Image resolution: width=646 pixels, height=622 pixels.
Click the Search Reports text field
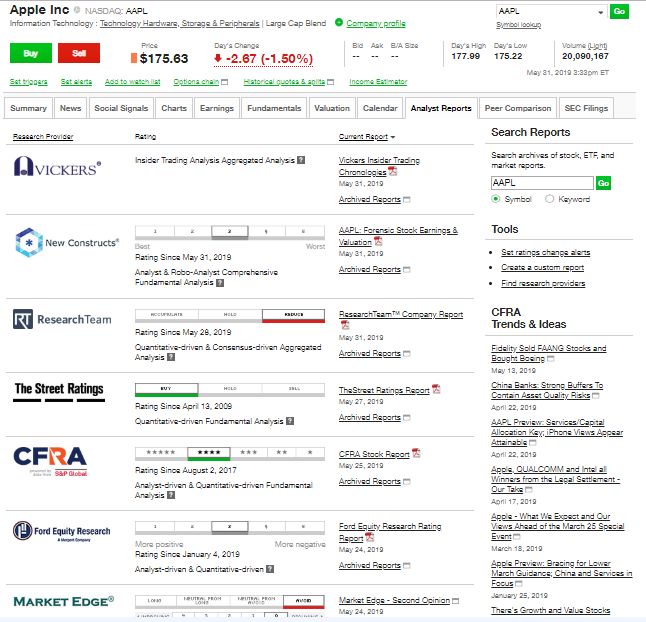542,183
